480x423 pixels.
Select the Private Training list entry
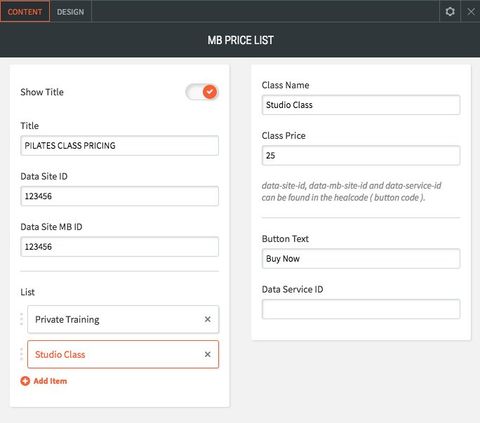point(123,319)
